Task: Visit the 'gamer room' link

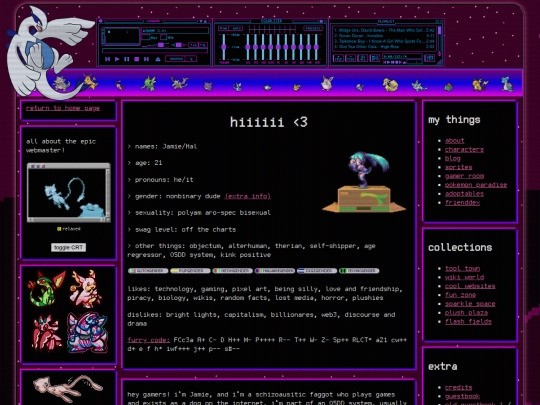Action: pos(464,176)
